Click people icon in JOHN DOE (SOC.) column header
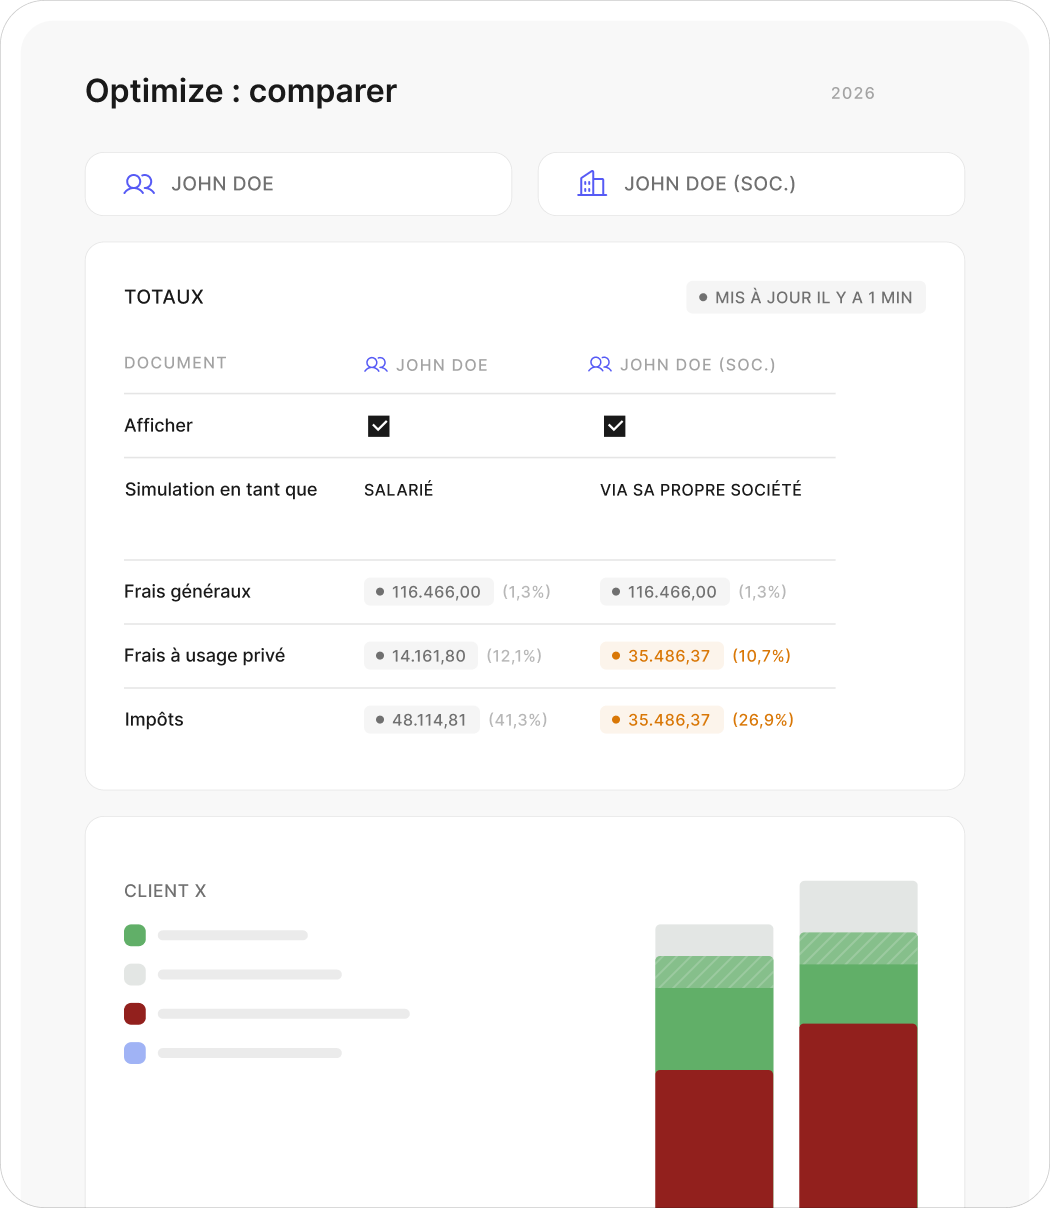 pos(600,365)
